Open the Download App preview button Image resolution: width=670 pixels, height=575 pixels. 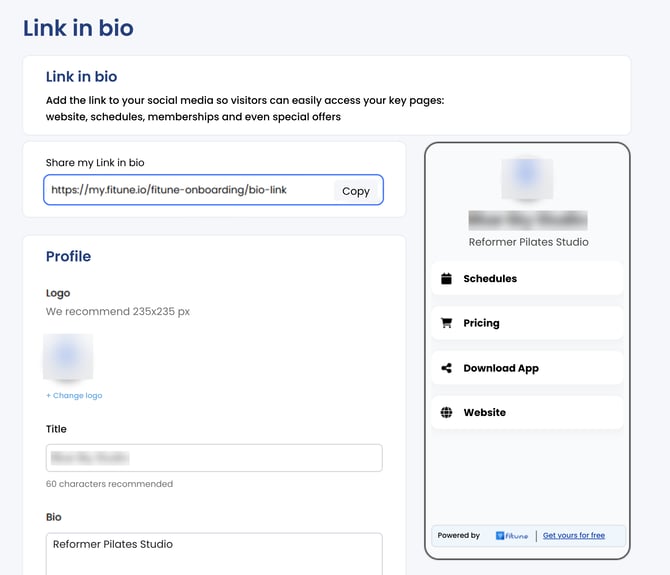pos(527,368)
